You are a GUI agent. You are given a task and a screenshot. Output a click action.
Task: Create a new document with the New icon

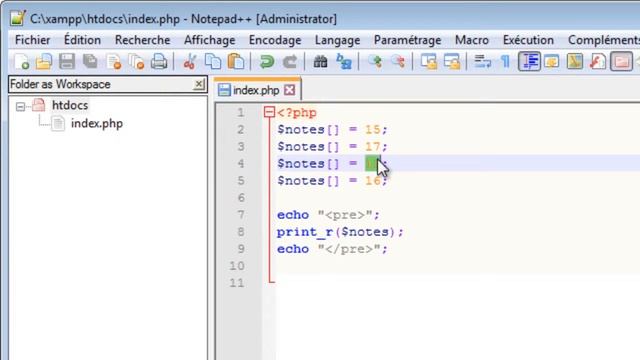(21, 62)
